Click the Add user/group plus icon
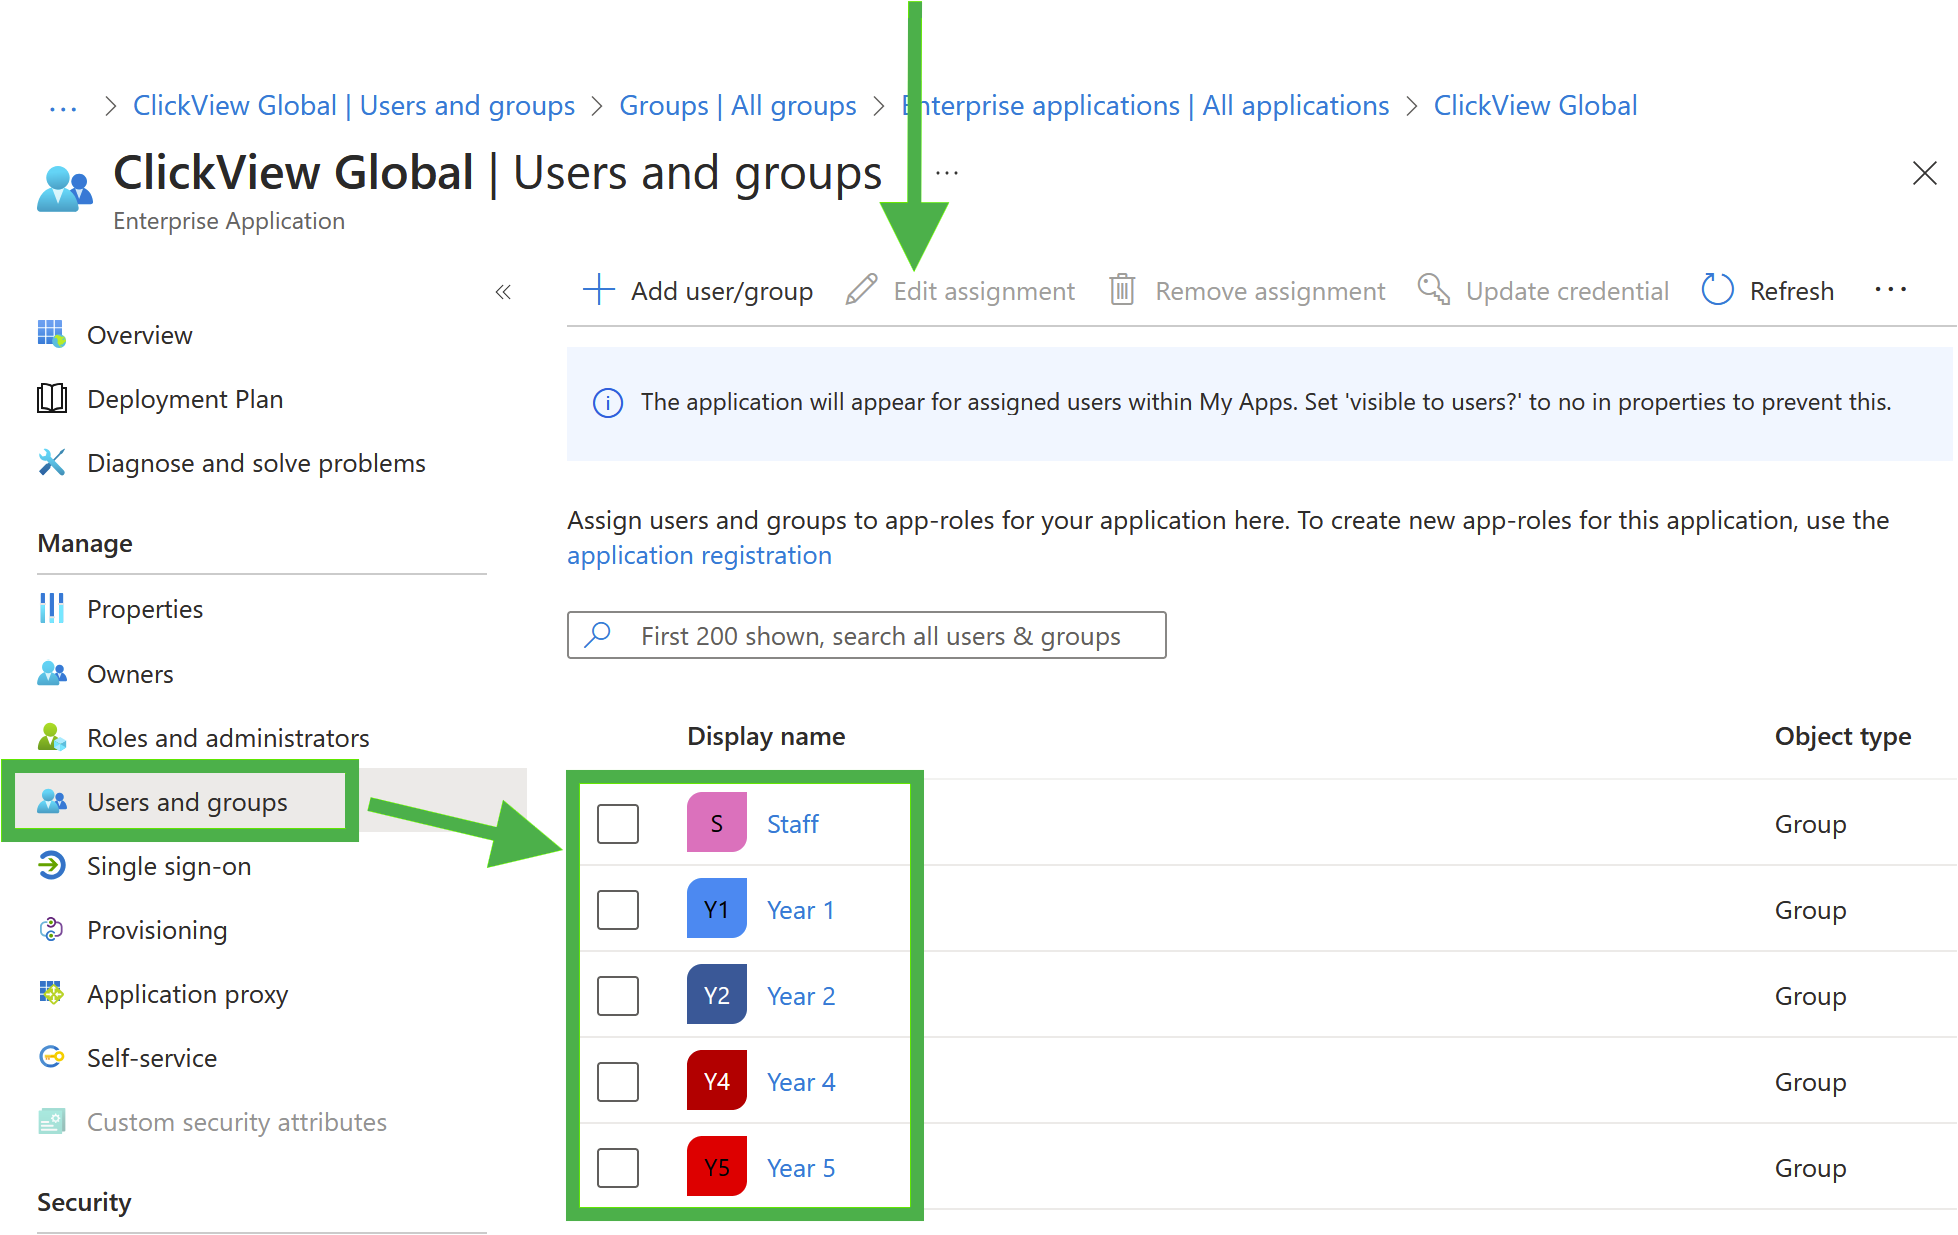 598,290
